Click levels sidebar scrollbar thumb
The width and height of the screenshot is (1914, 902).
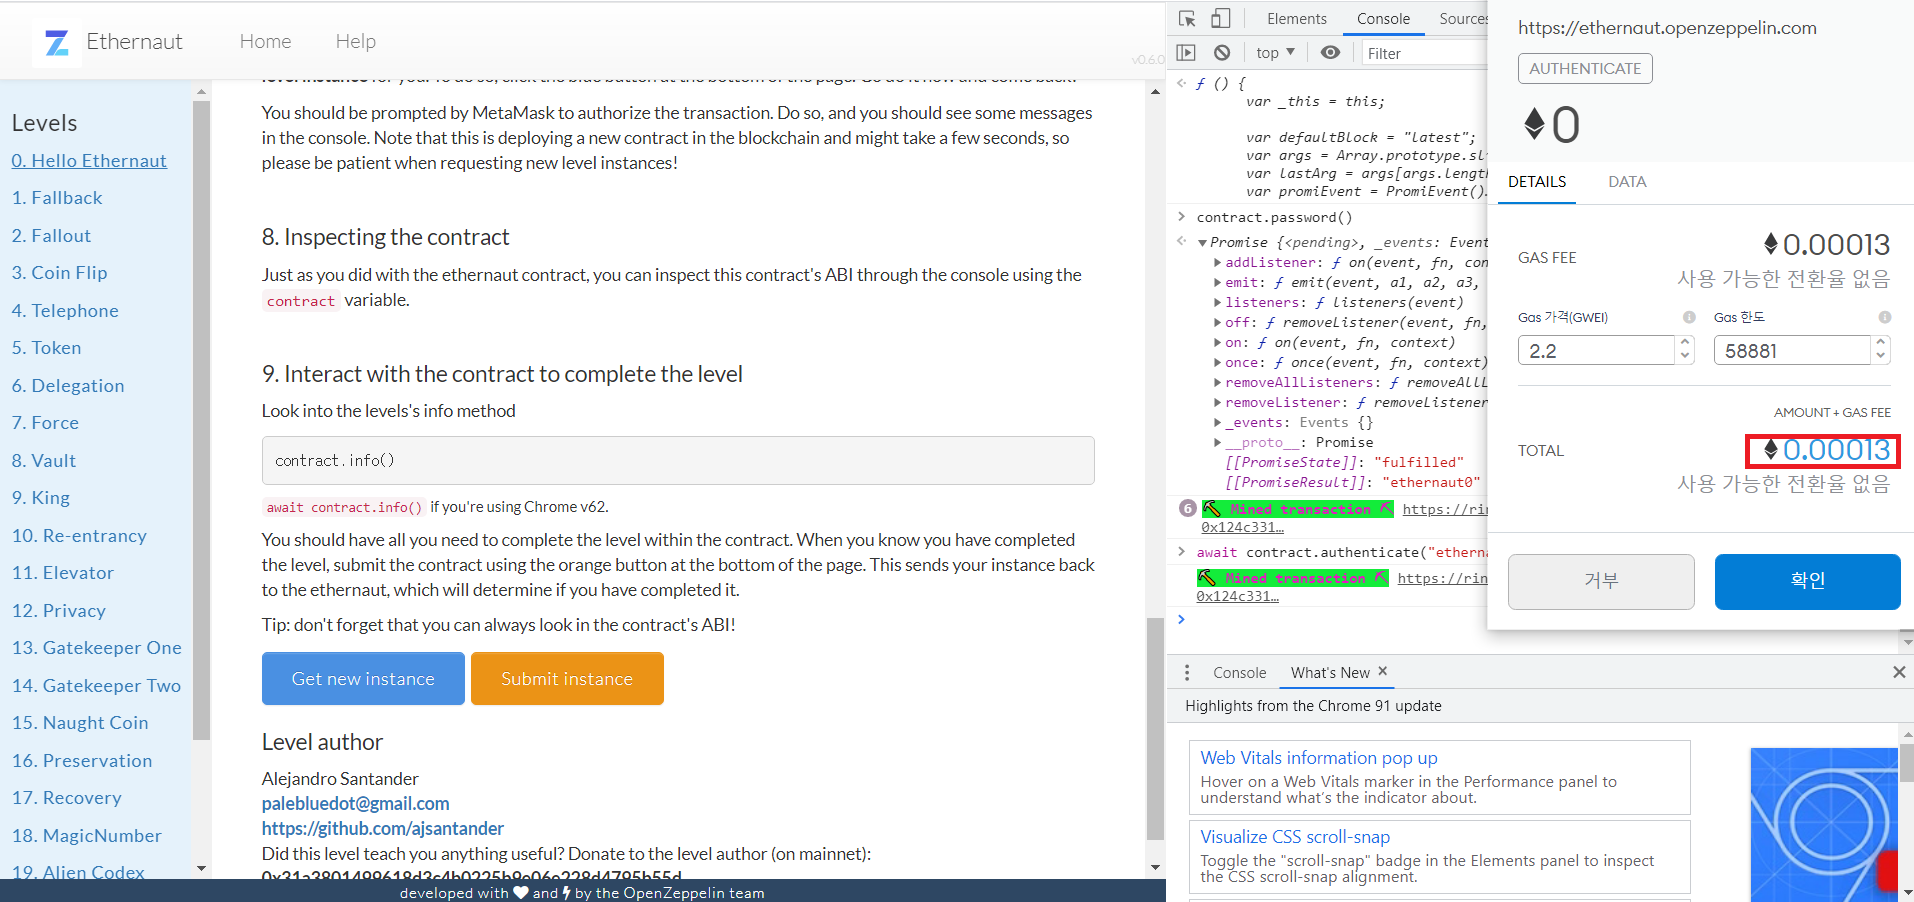[x=201, y=420]
